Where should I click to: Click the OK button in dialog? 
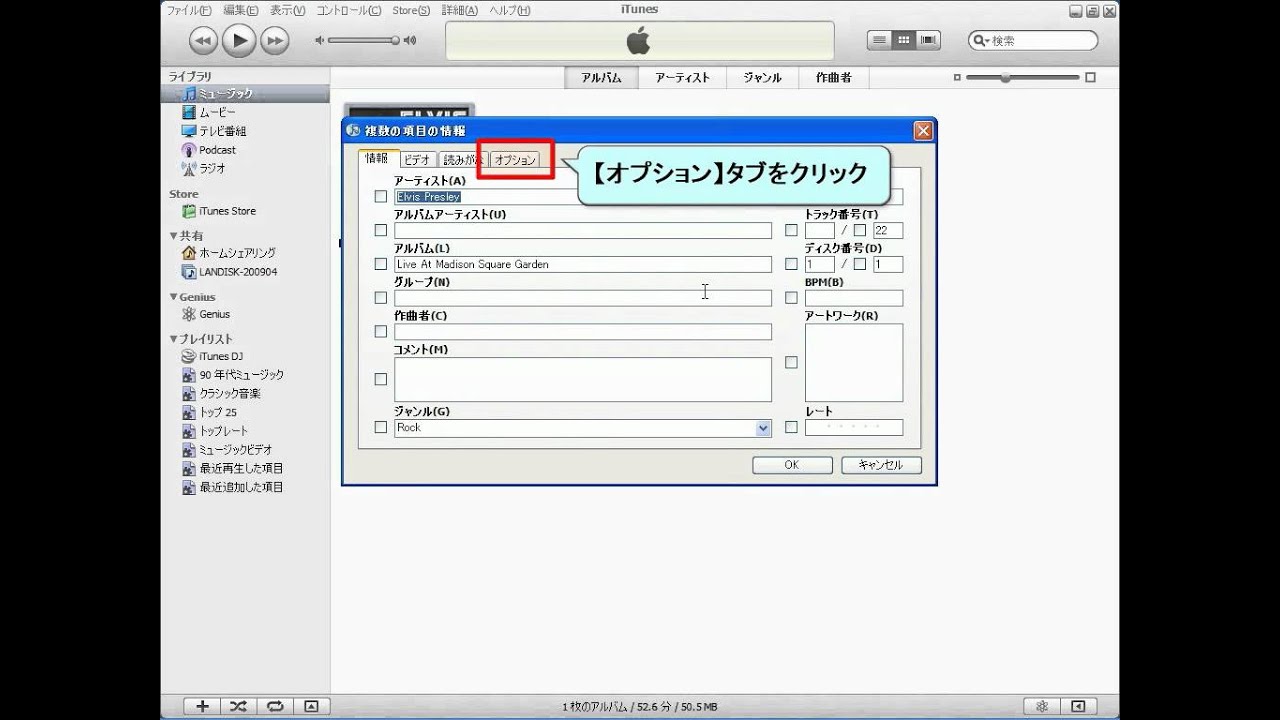[792, 465]
